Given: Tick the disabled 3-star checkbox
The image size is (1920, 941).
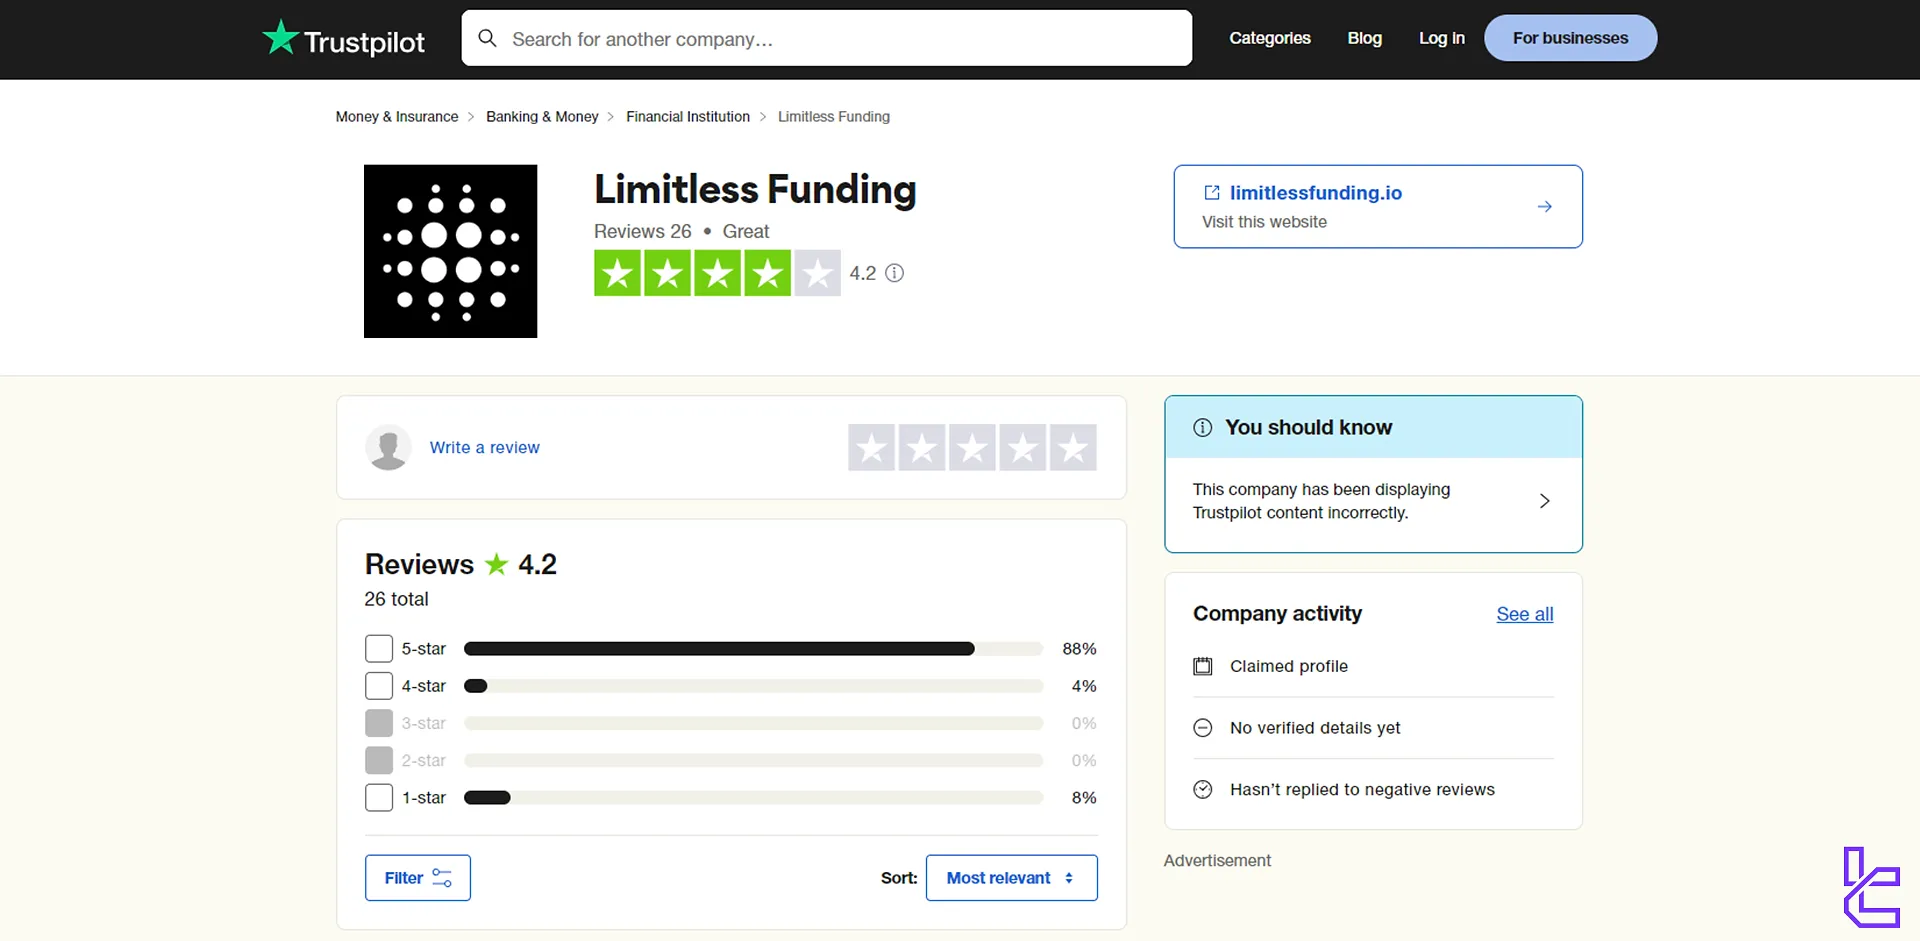Looking at the screenshot, I should coord(379,723).
